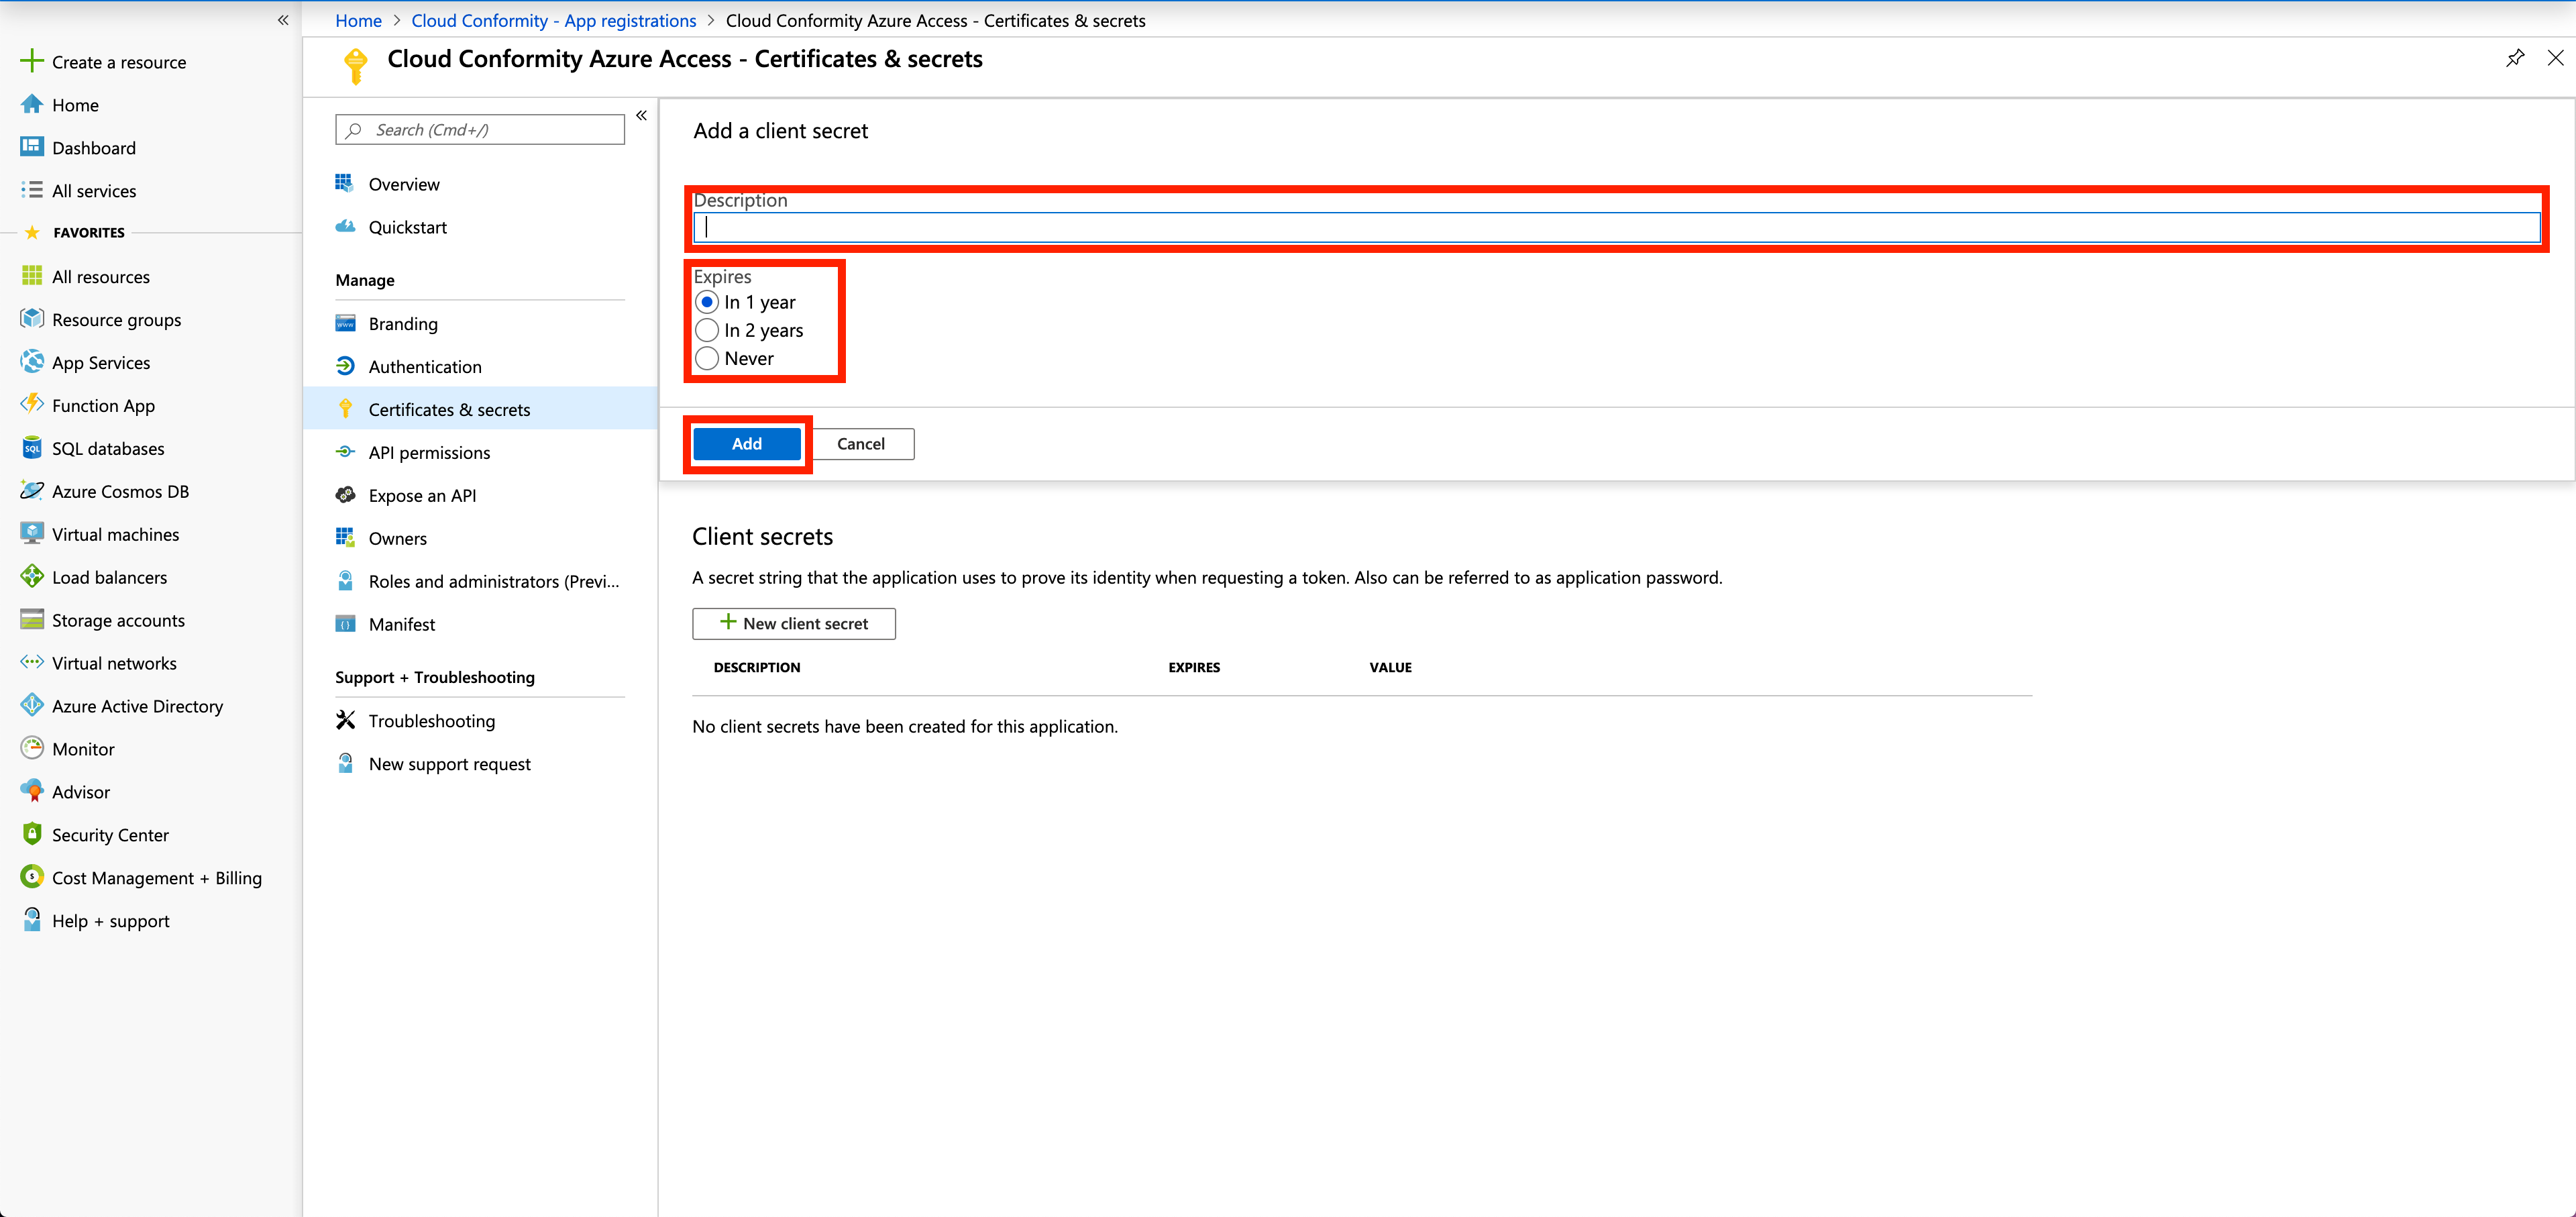The height and width of the screenshot is (1217, 2576).
Task: Click the Create a resource plus icon
Action: coord(32,61)
